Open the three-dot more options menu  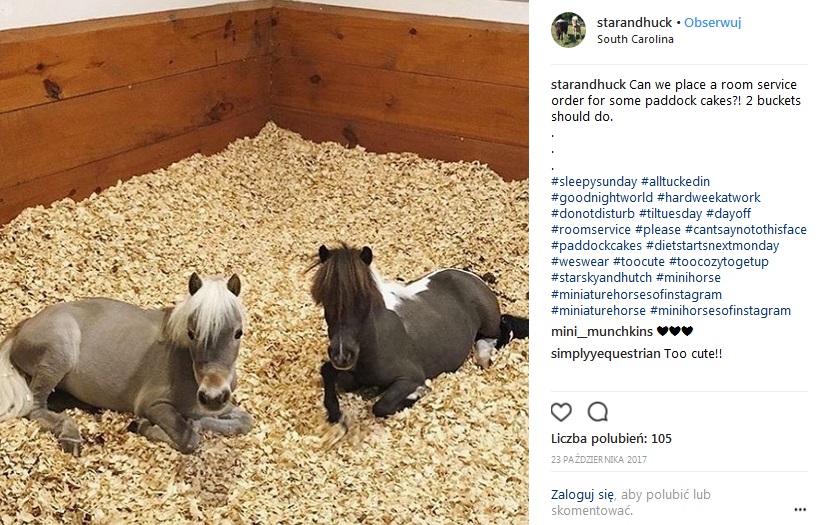click(x=800, y=510)
